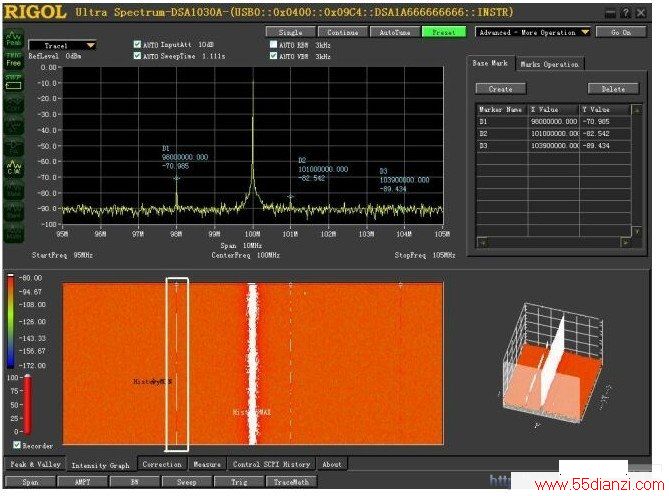Click the -82.542 Y Value cell
This screenshot has height=496, width=669.
pyautogui.click(x=605, y=133)
